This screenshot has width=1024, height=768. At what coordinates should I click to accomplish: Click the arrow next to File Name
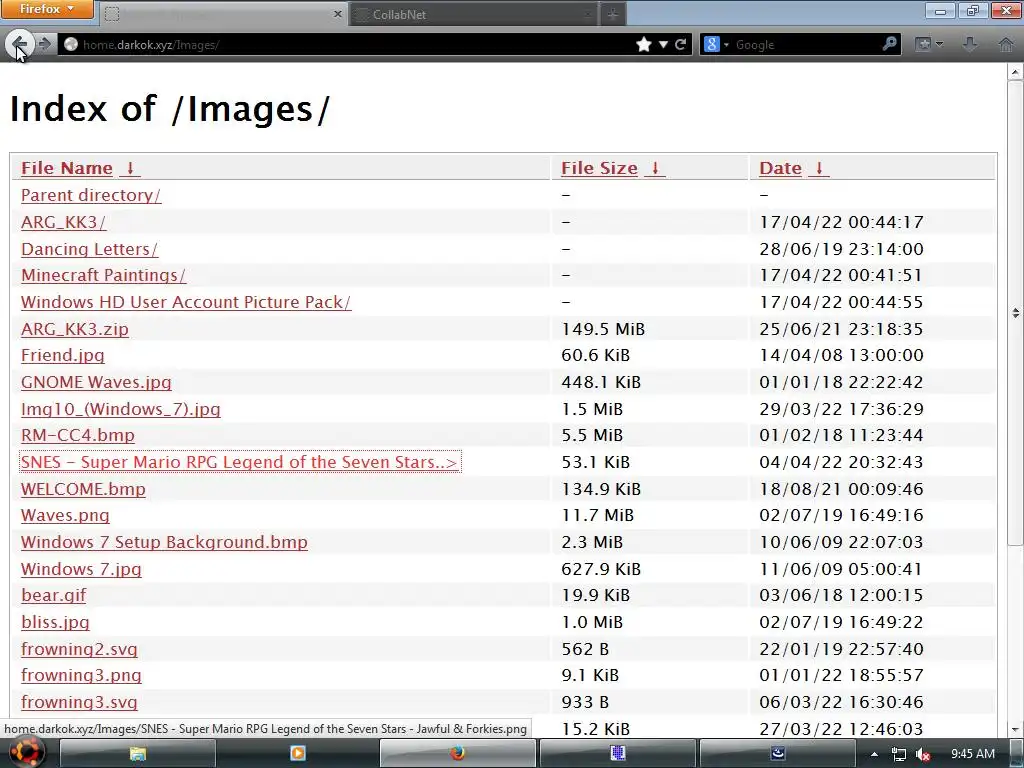click(130, 168)
